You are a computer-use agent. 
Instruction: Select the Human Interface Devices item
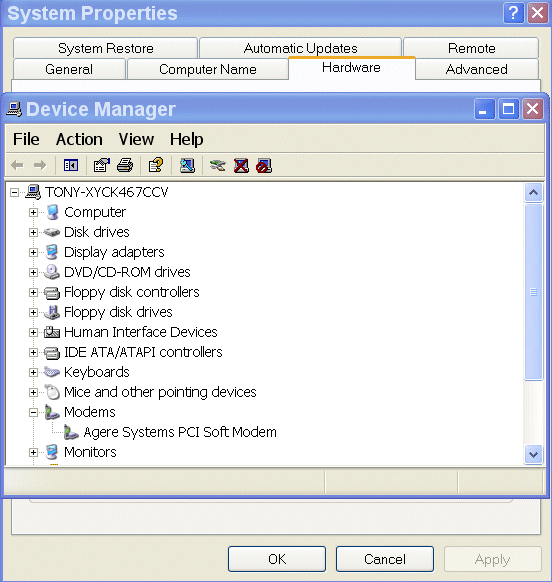[141, 332]
